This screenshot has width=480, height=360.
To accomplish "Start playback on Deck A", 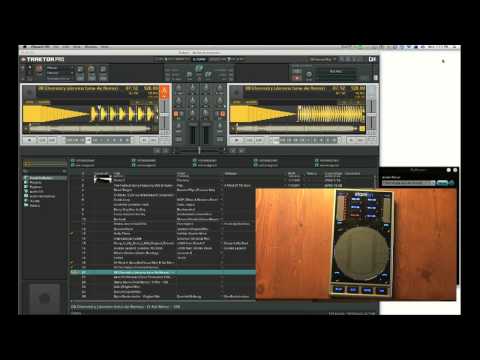I will click(29, 140).
